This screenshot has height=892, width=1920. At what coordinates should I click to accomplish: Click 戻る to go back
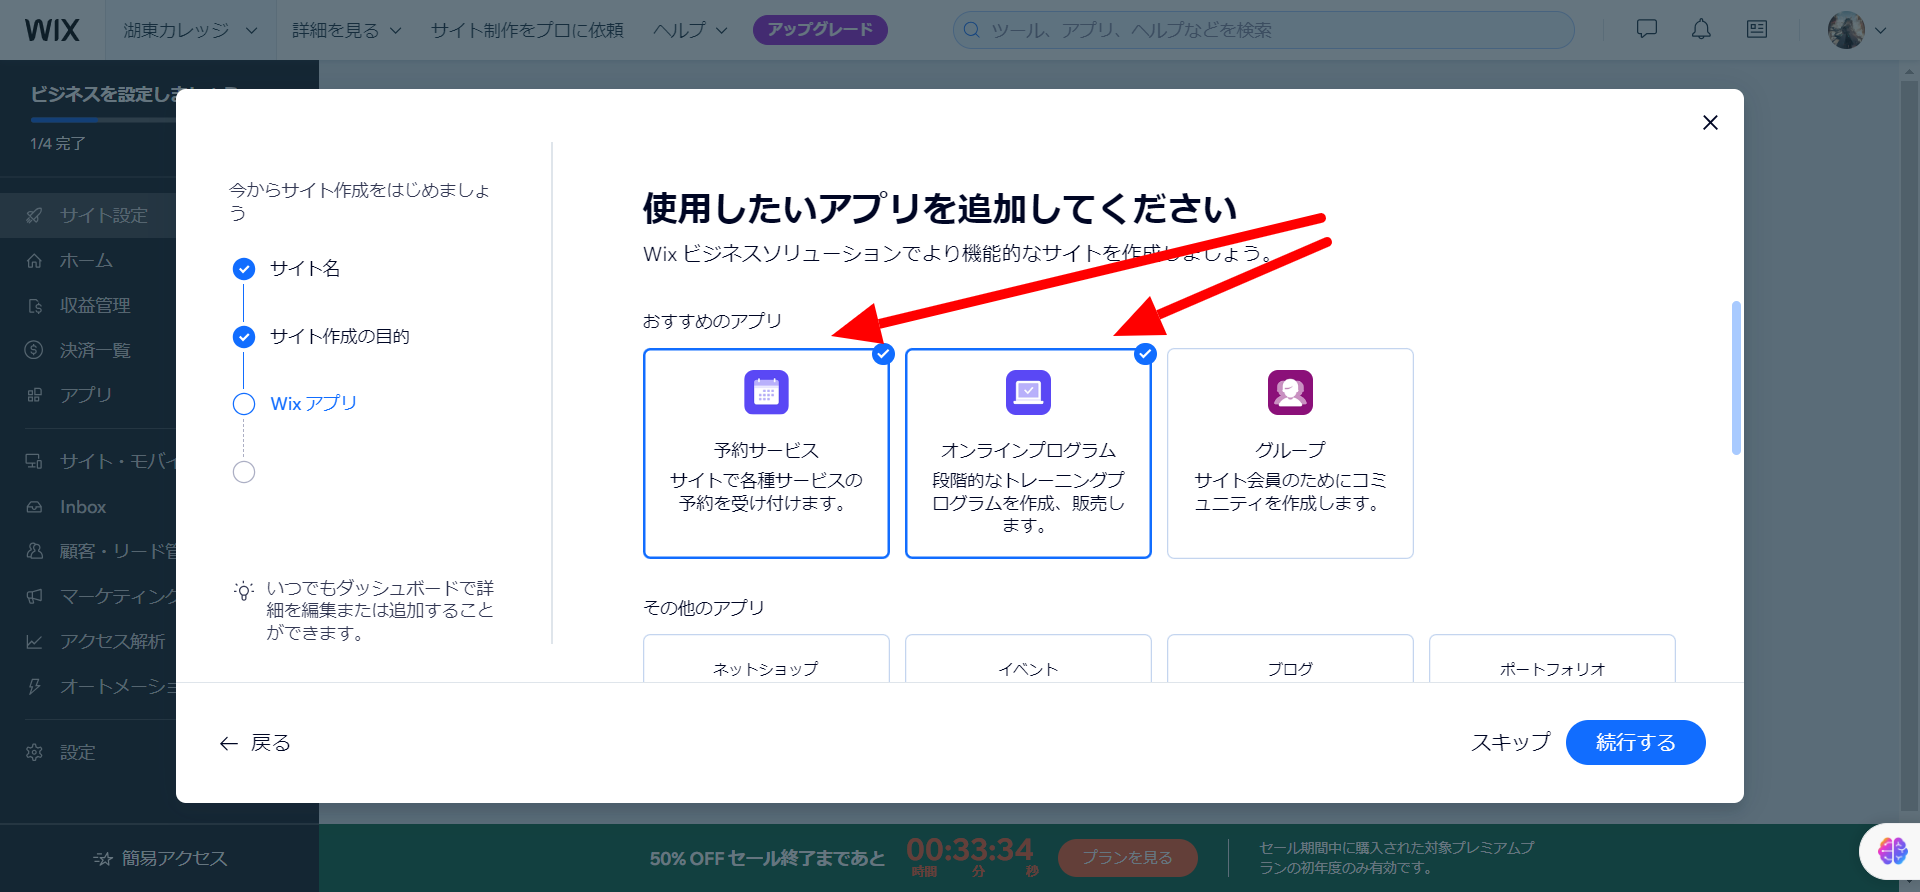255,742
